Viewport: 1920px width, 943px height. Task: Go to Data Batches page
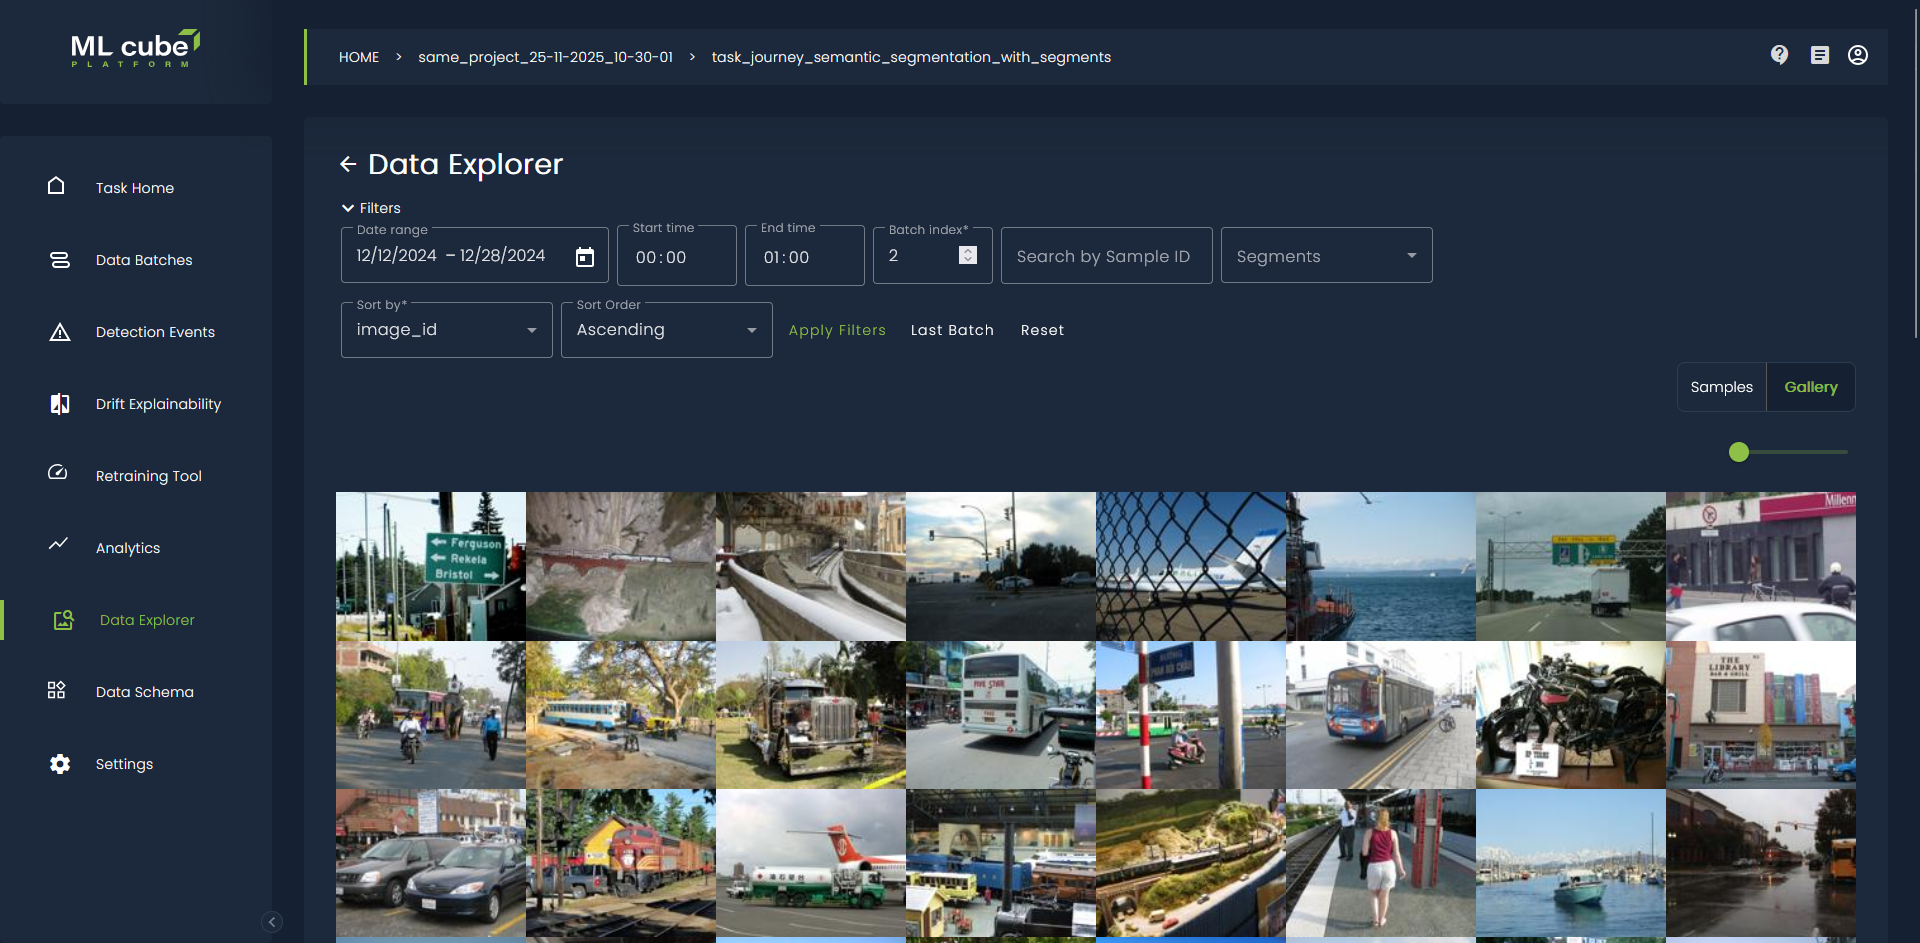point(144,260)
